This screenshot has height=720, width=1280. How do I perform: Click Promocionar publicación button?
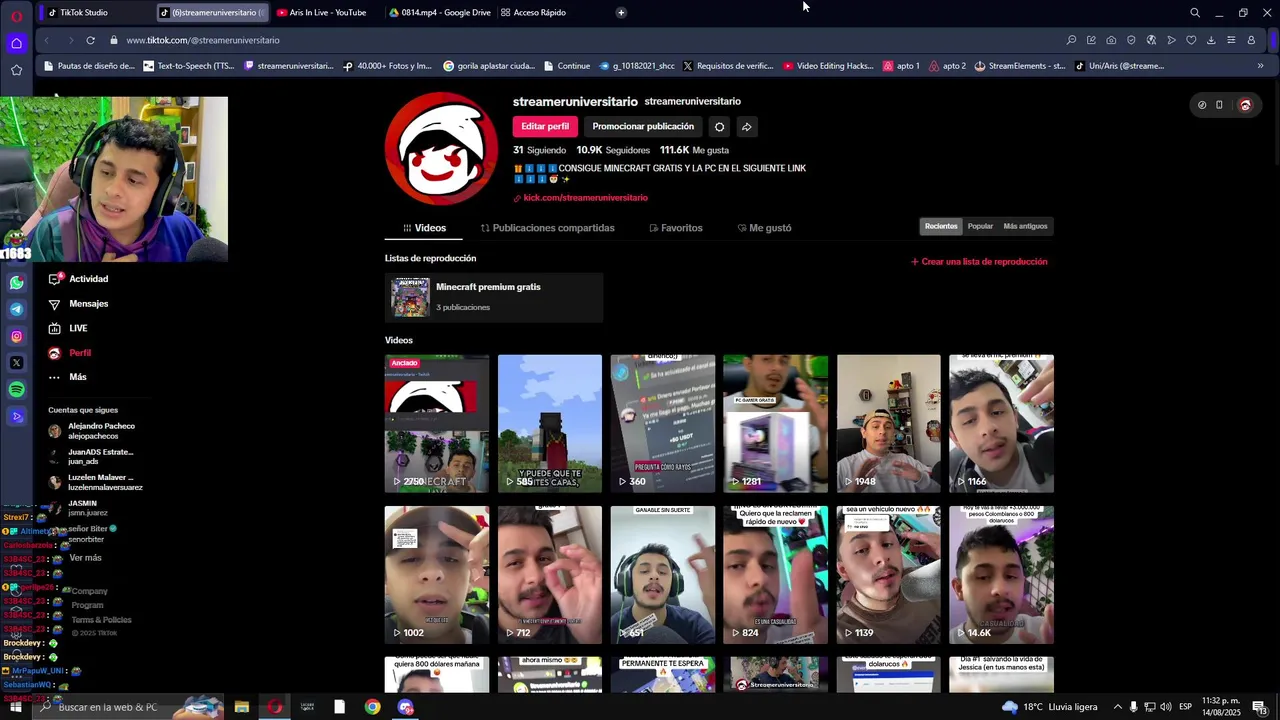tap(643, 127)
